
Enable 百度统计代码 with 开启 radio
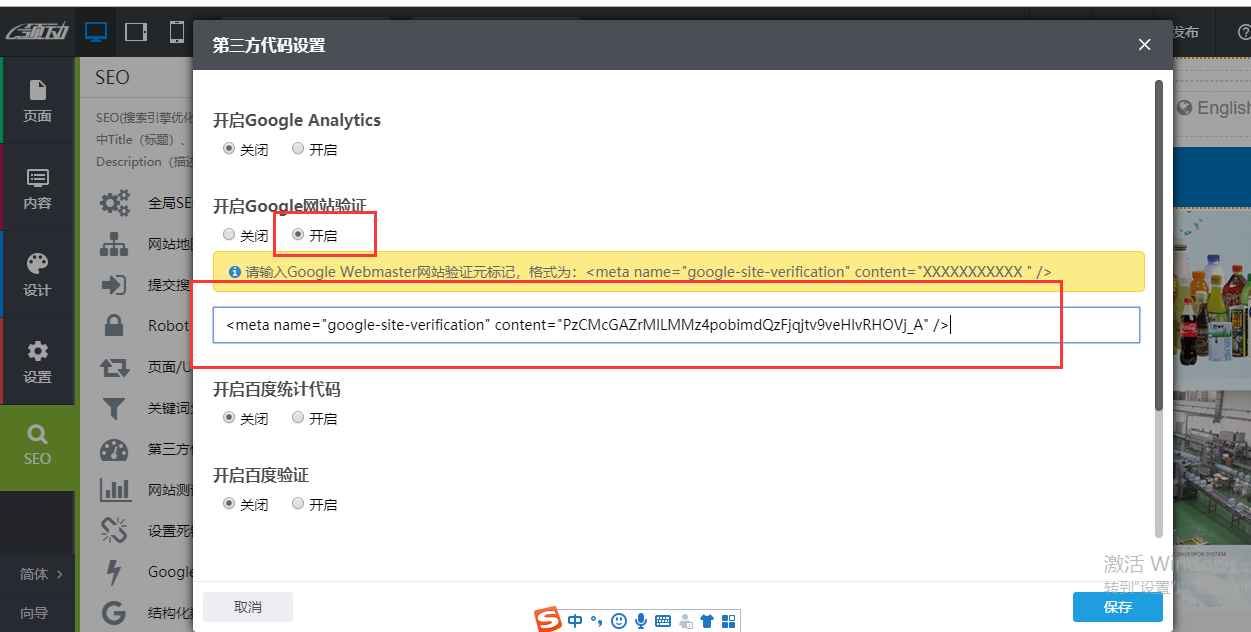pos(298,418)
